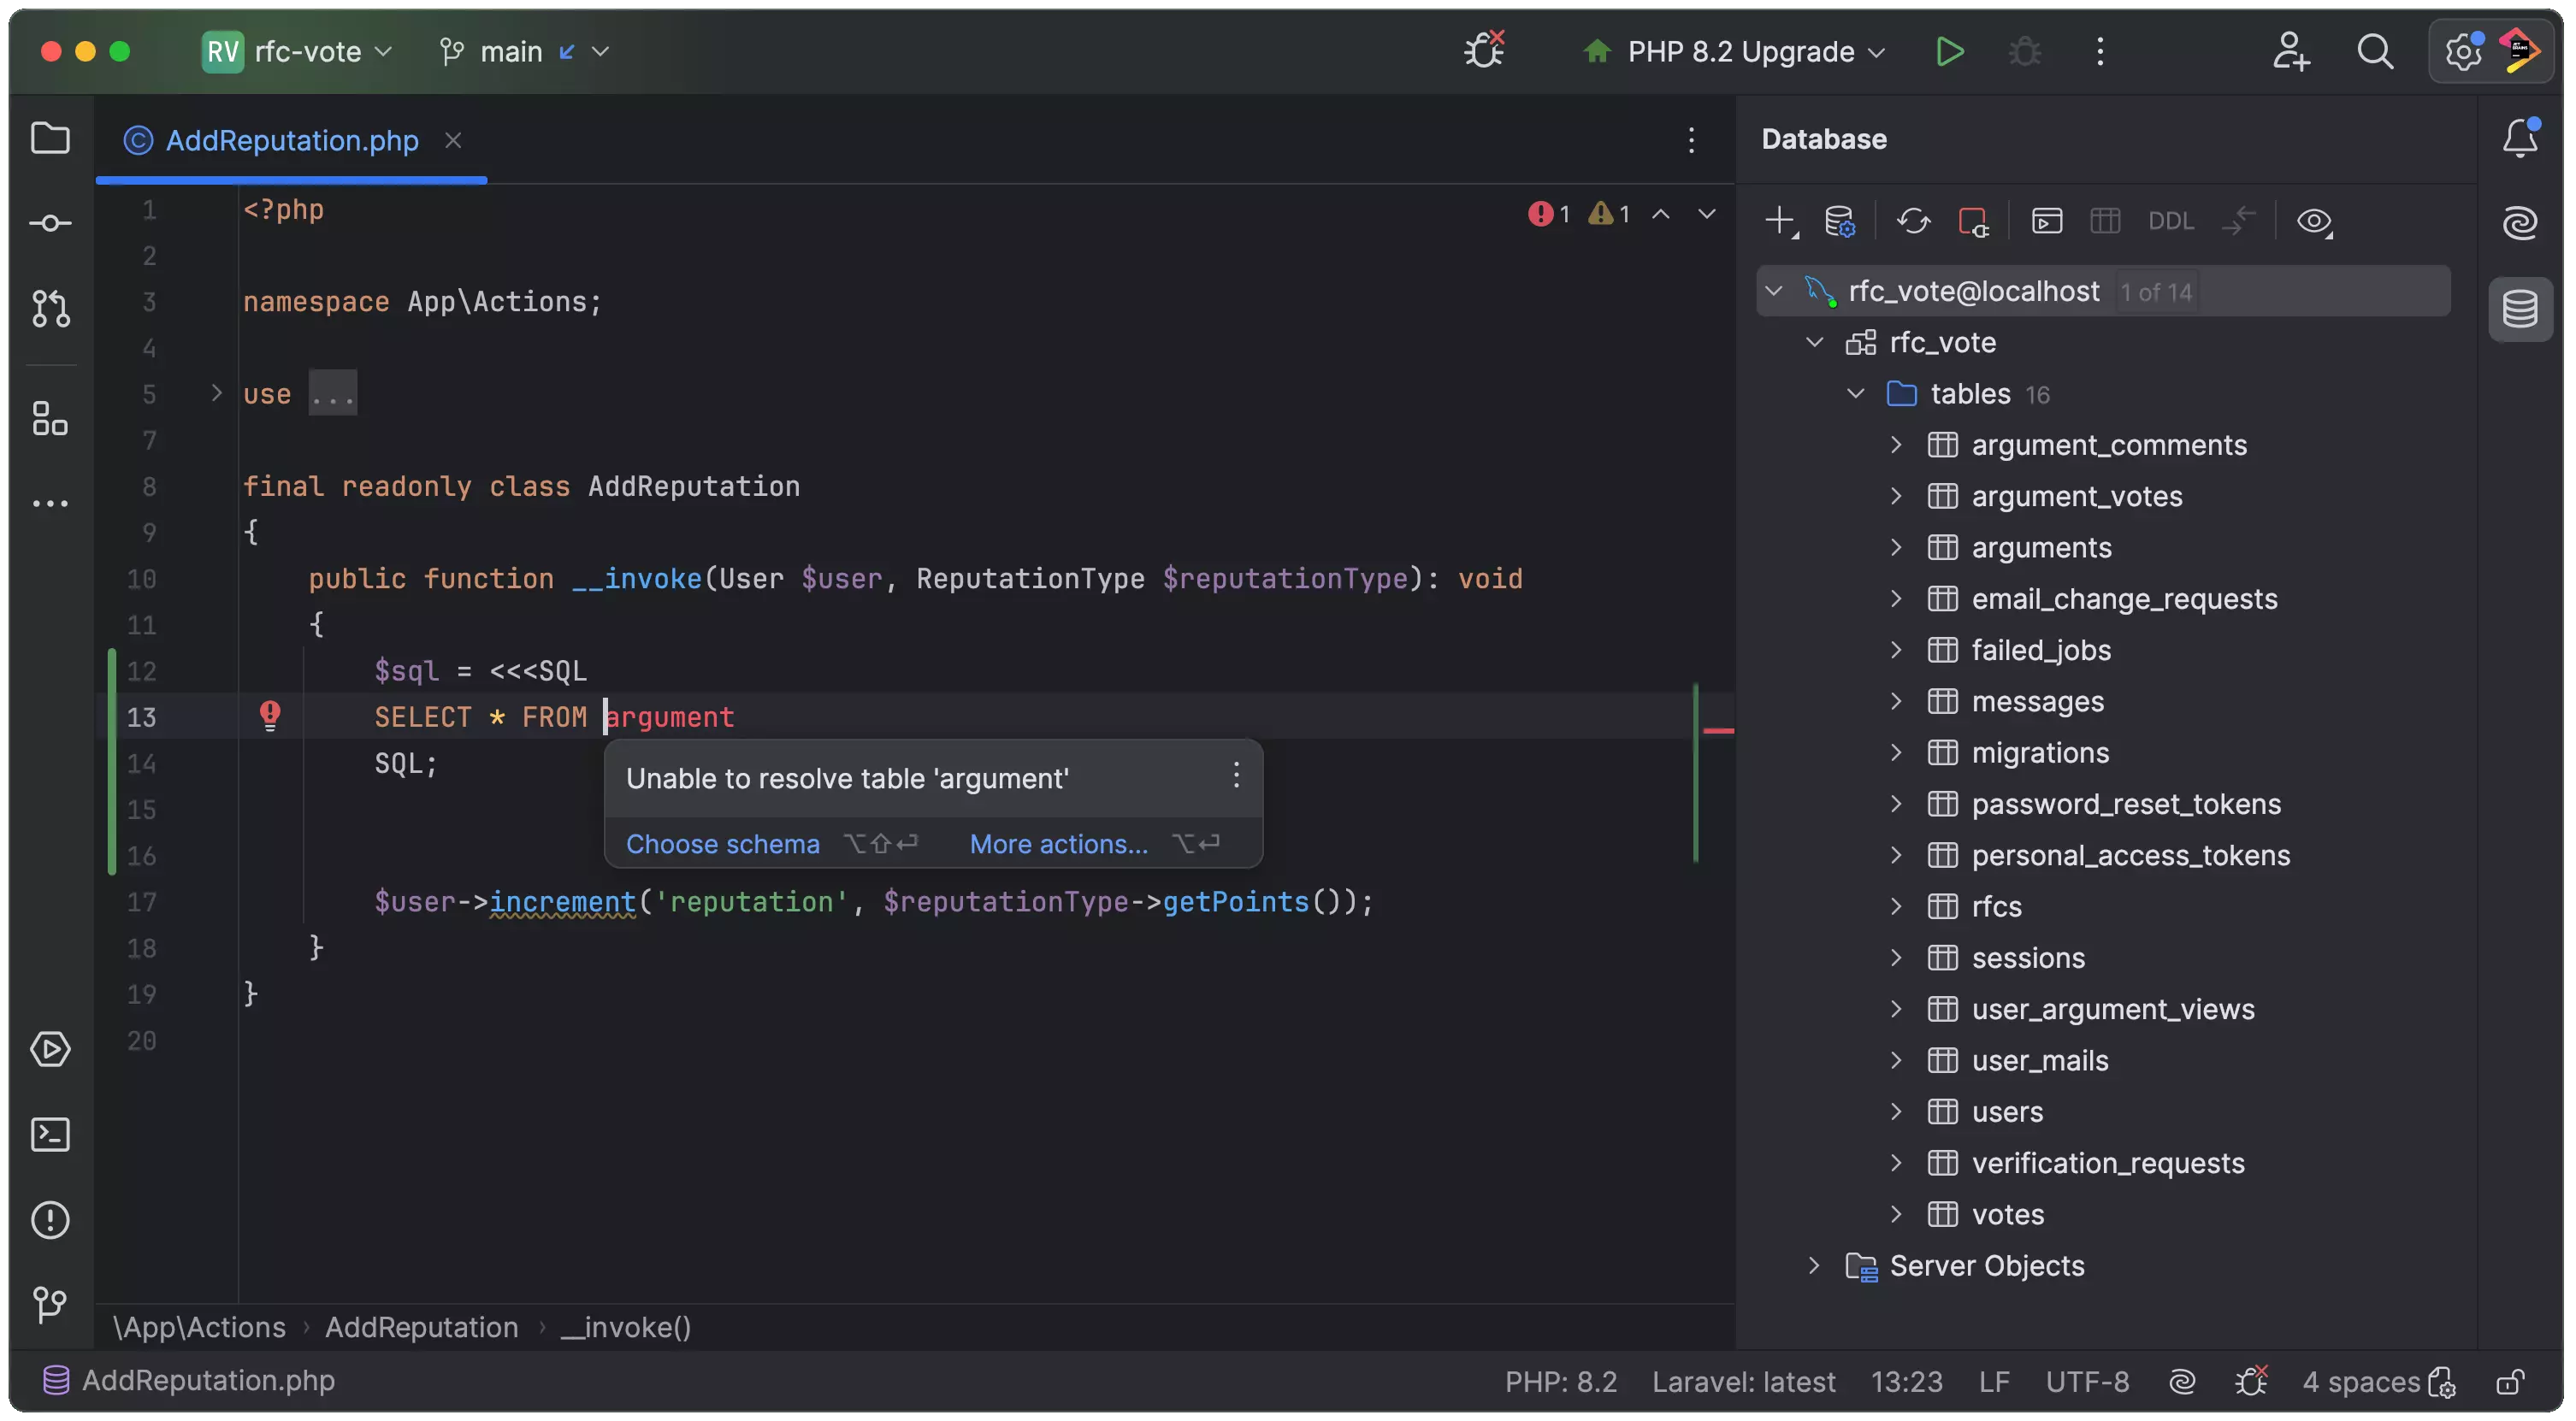Toggle DDL view in Database toolbar
Viewport: 2576px width, 1421px height.
tap(2171, 220)
